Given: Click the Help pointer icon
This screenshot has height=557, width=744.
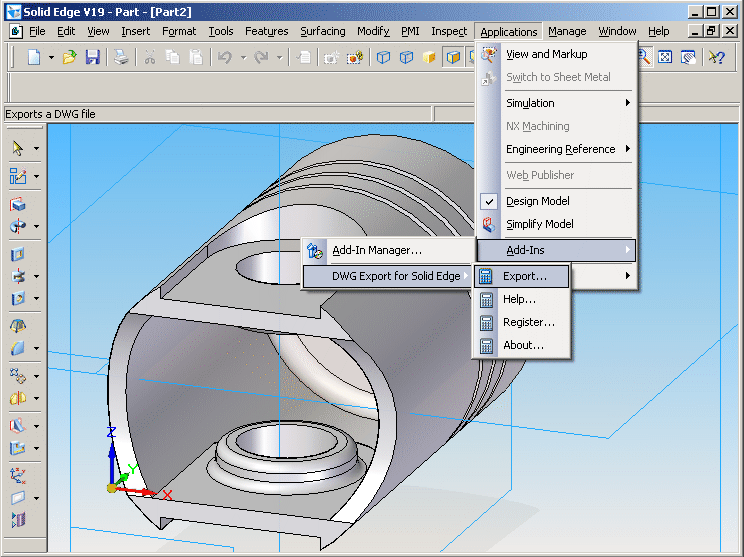Looking at the screenshot, I should [x=716, y=58].
